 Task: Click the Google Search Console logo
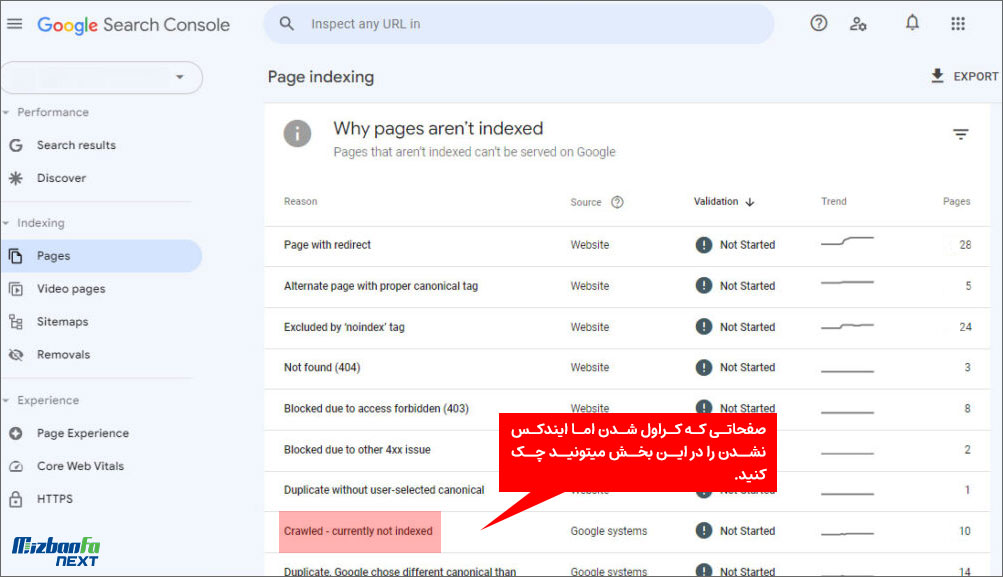tap(133, 25)
